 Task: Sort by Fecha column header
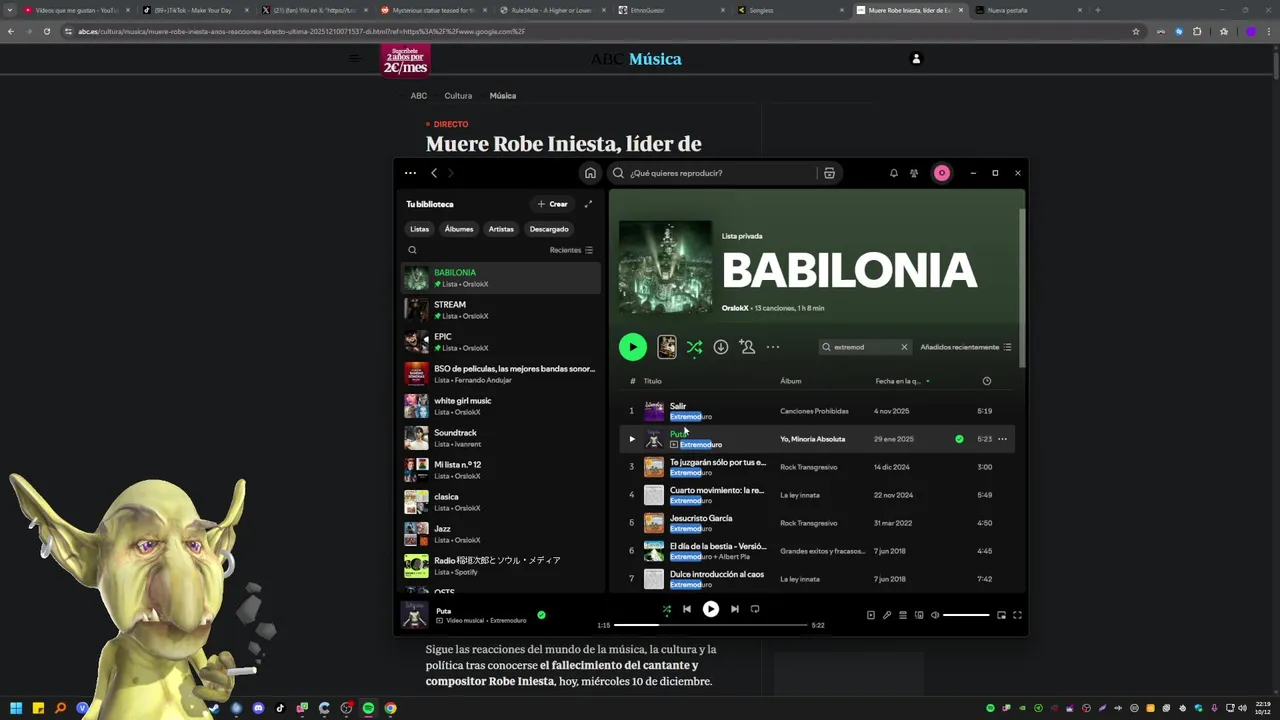point(902,381)
